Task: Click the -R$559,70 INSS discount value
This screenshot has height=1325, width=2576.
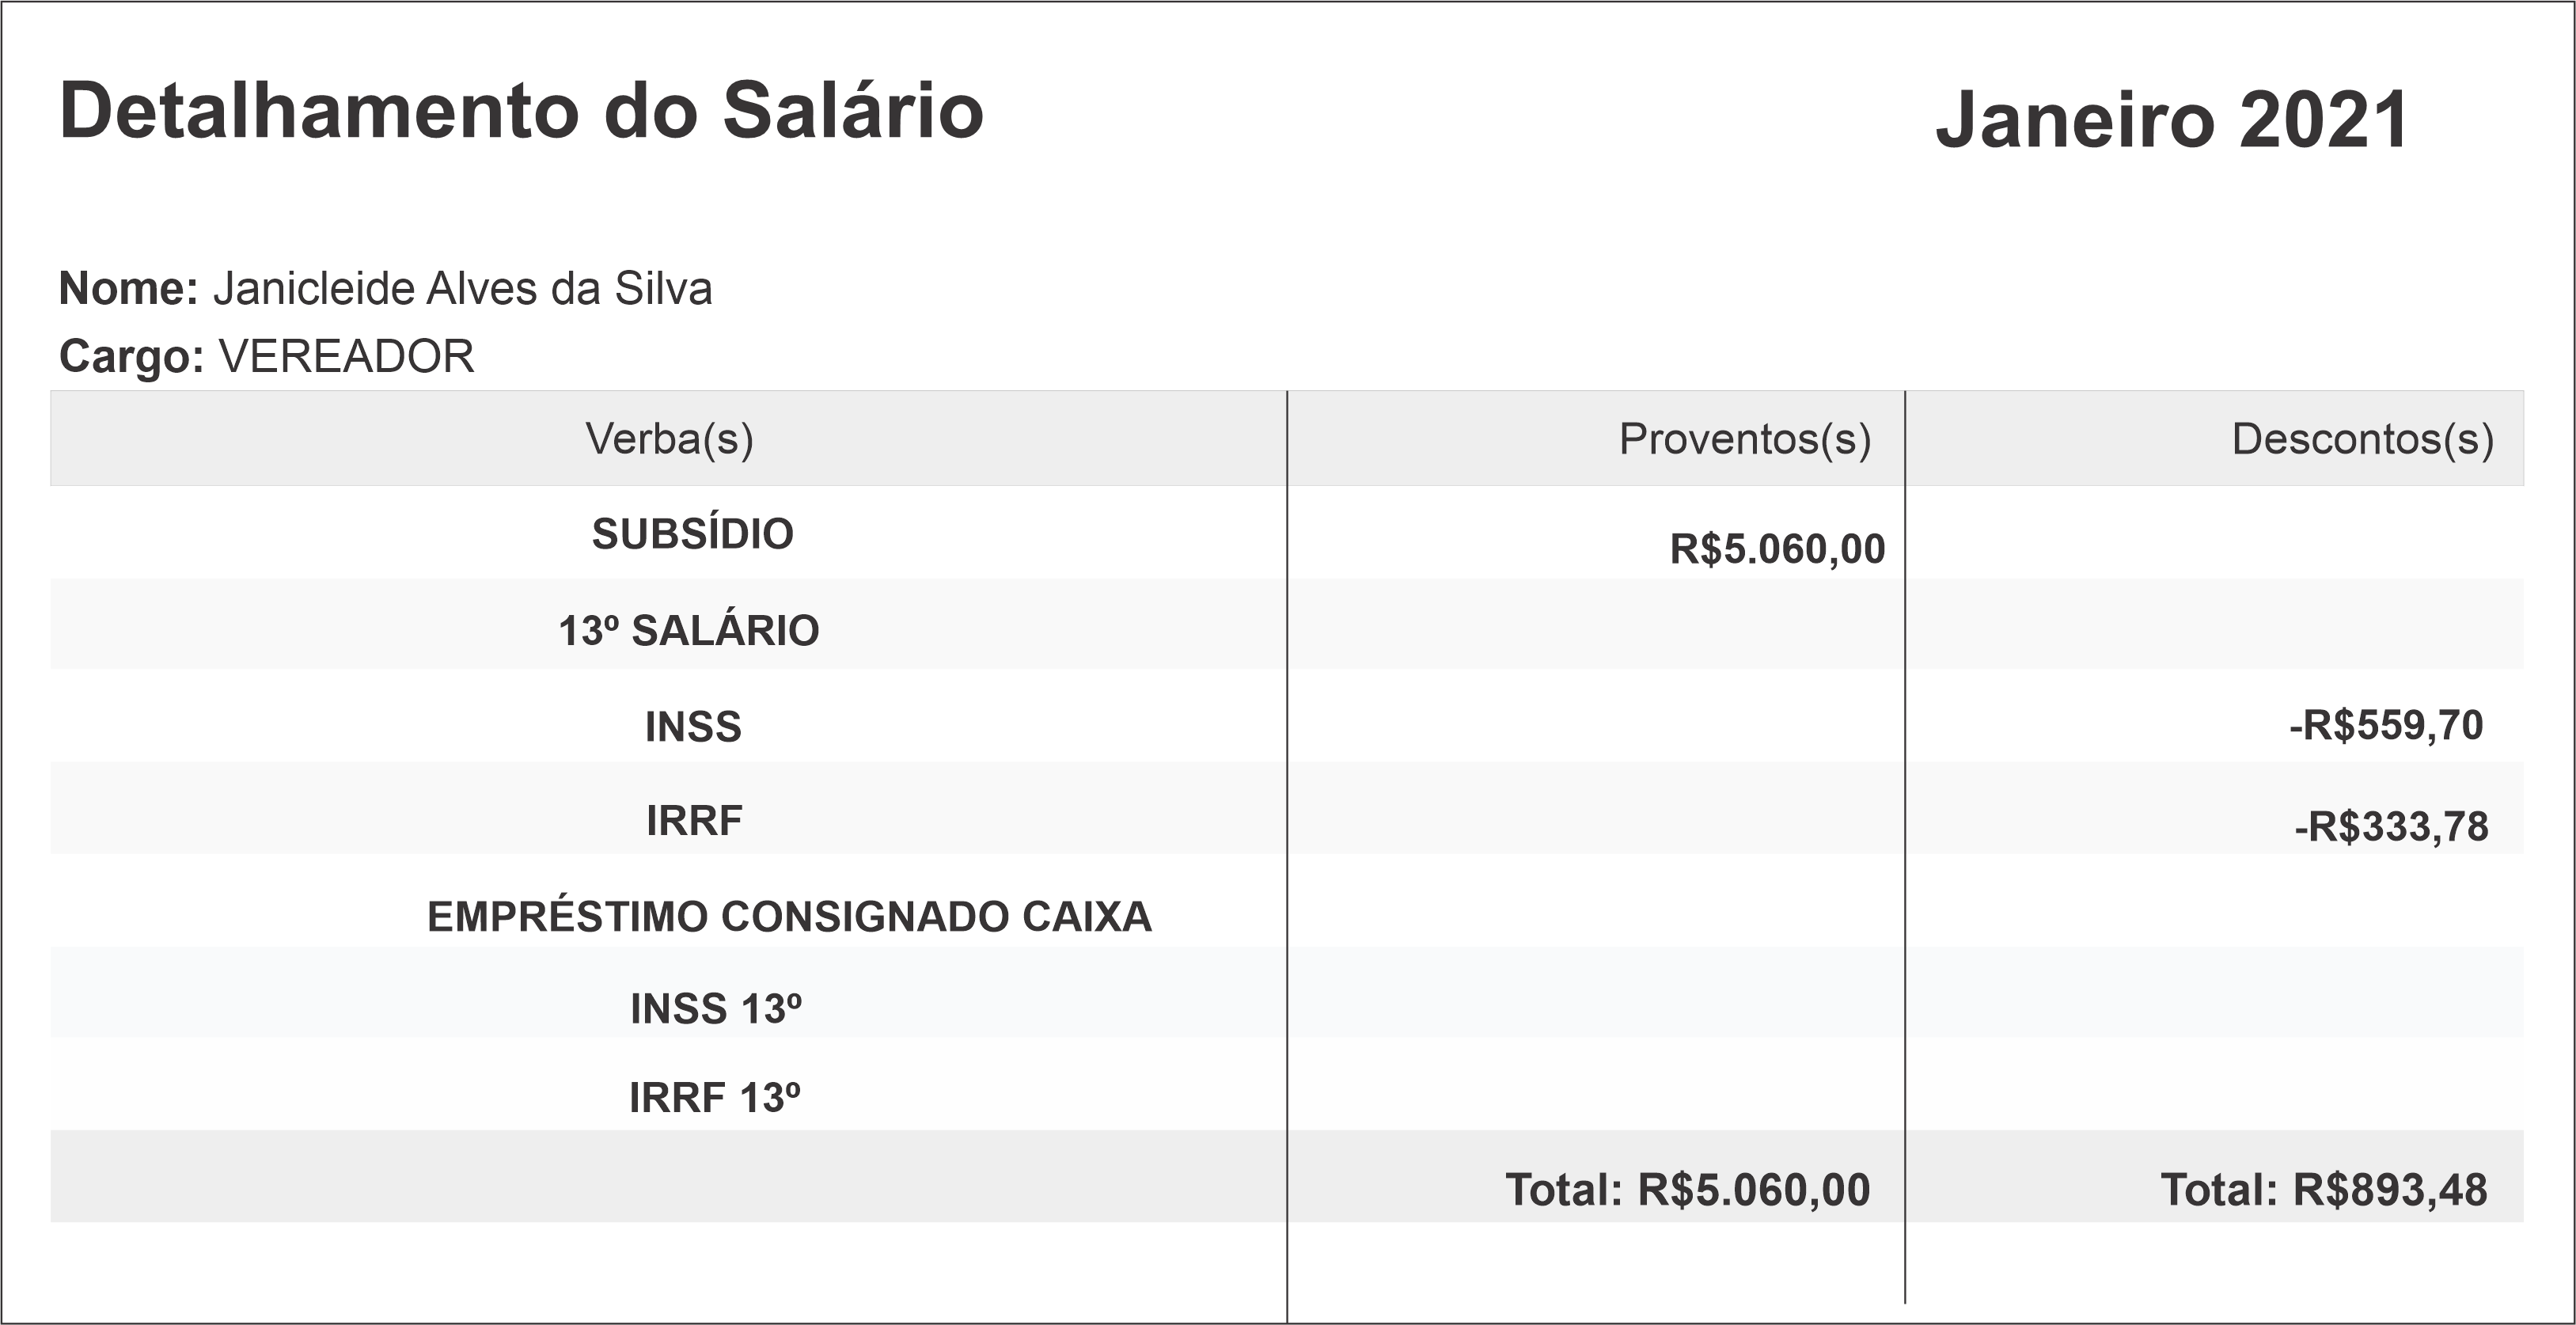Action: 2386,725
